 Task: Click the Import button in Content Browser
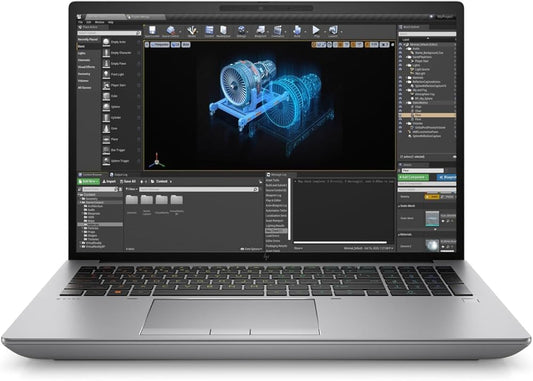(x=109, y=181)
